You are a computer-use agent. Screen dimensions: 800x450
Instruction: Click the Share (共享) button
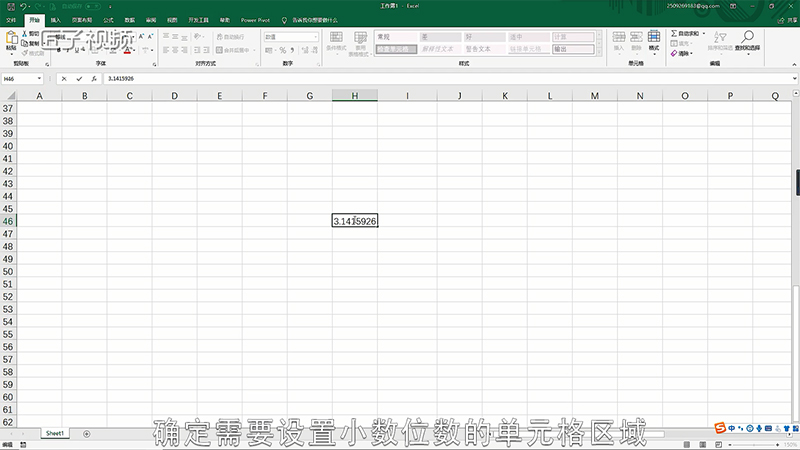tap(788, 20)
